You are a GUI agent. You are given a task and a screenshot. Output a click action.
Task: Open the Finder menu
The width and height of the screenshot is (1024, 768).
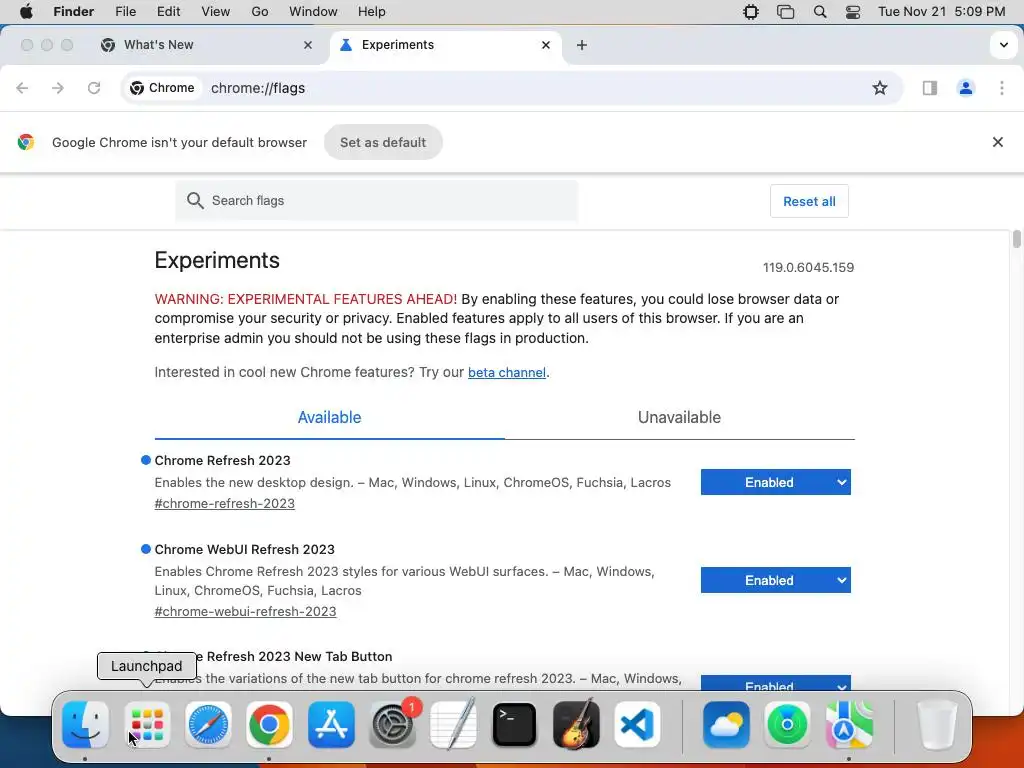pyautogui.click(x=74, y=12)
